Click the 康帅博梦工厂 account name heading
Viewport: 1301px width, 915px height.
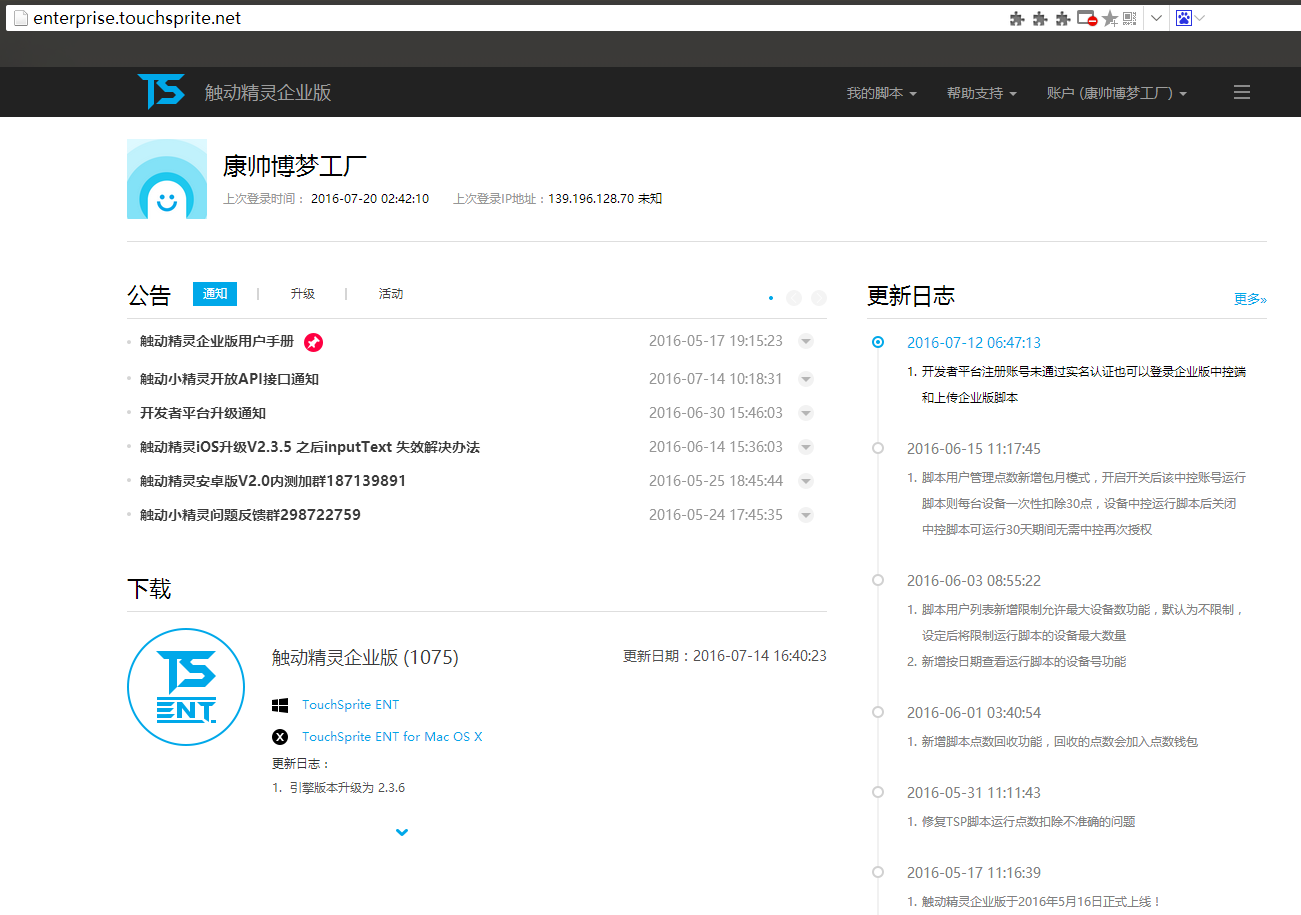[x=295, y=165]
